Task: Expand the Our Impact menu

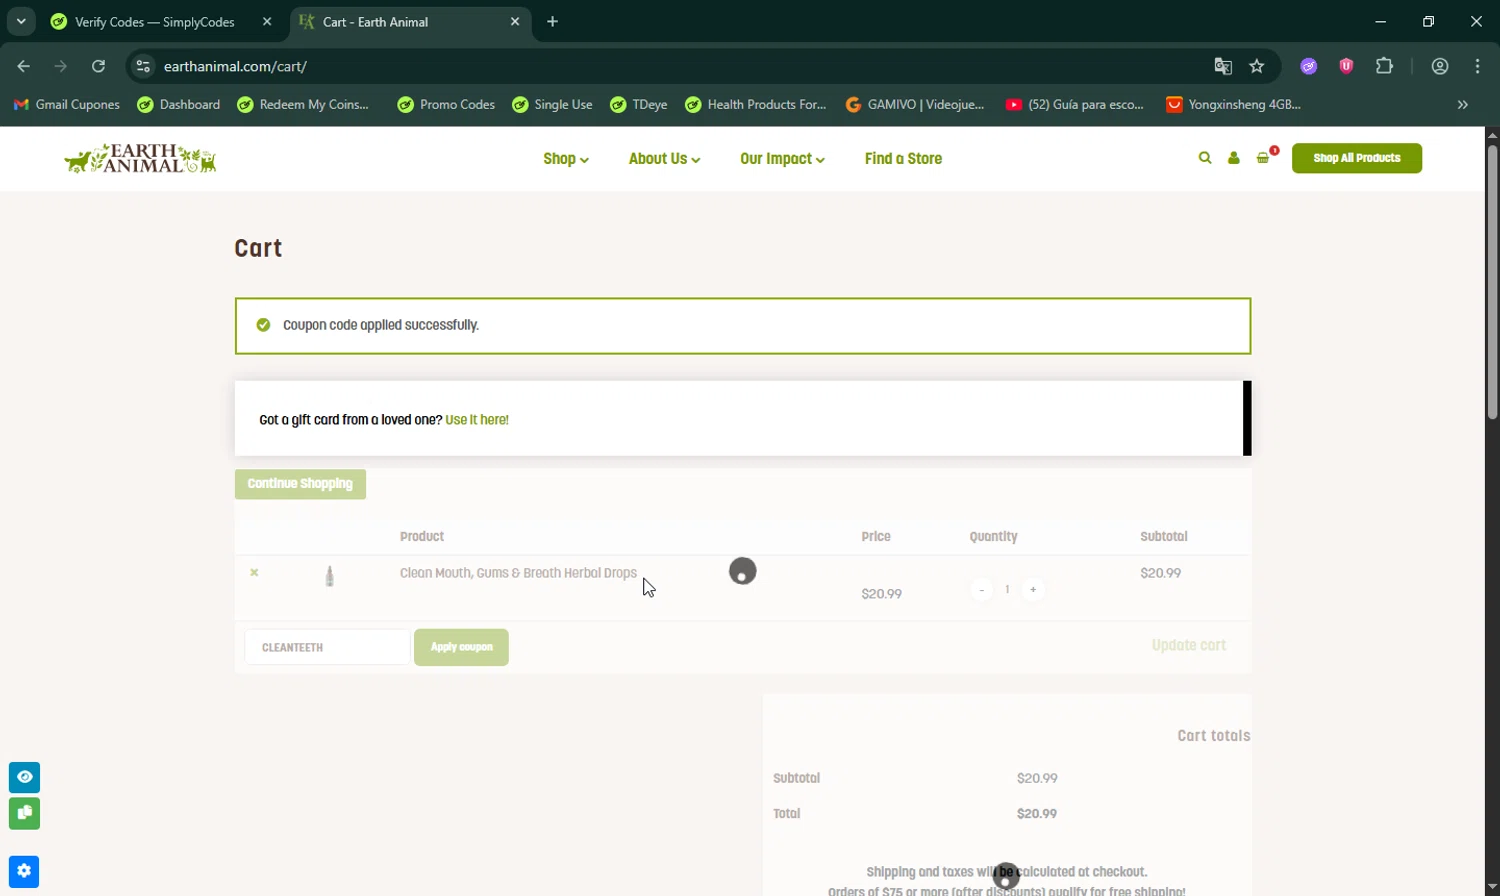Action: coord(782,159)
